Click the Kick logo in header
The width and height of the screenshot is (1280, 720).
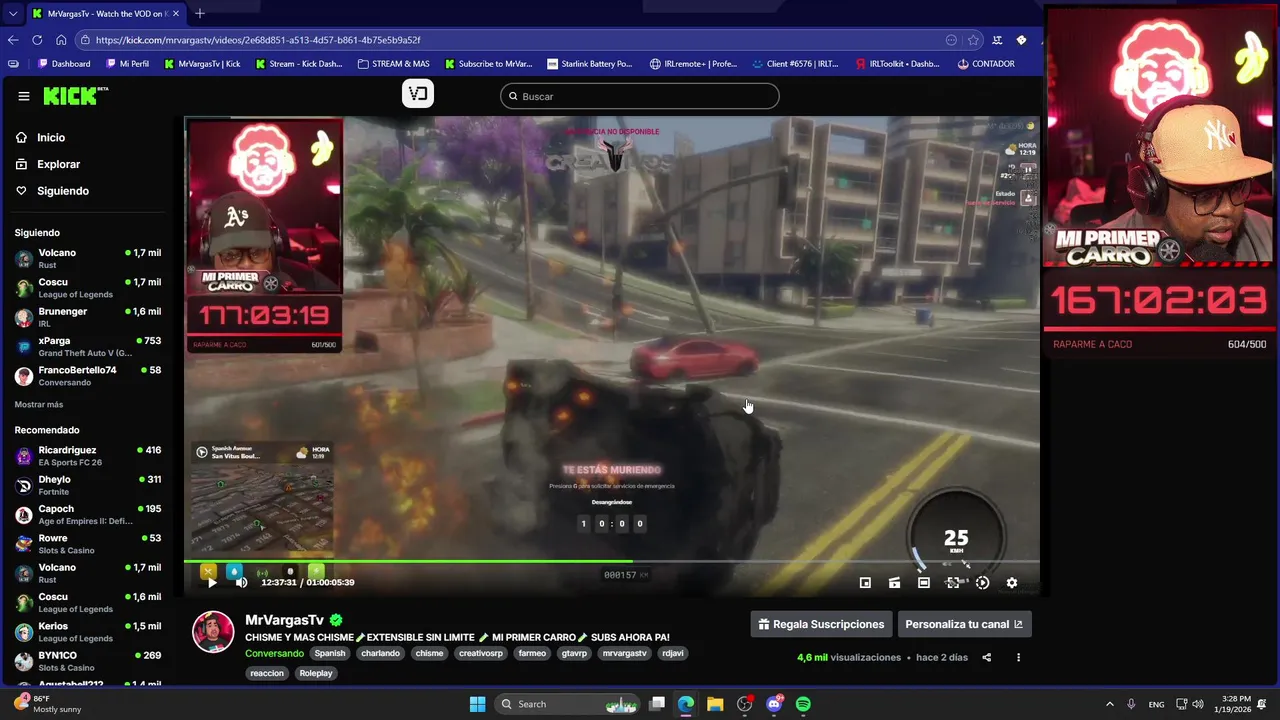75,96
